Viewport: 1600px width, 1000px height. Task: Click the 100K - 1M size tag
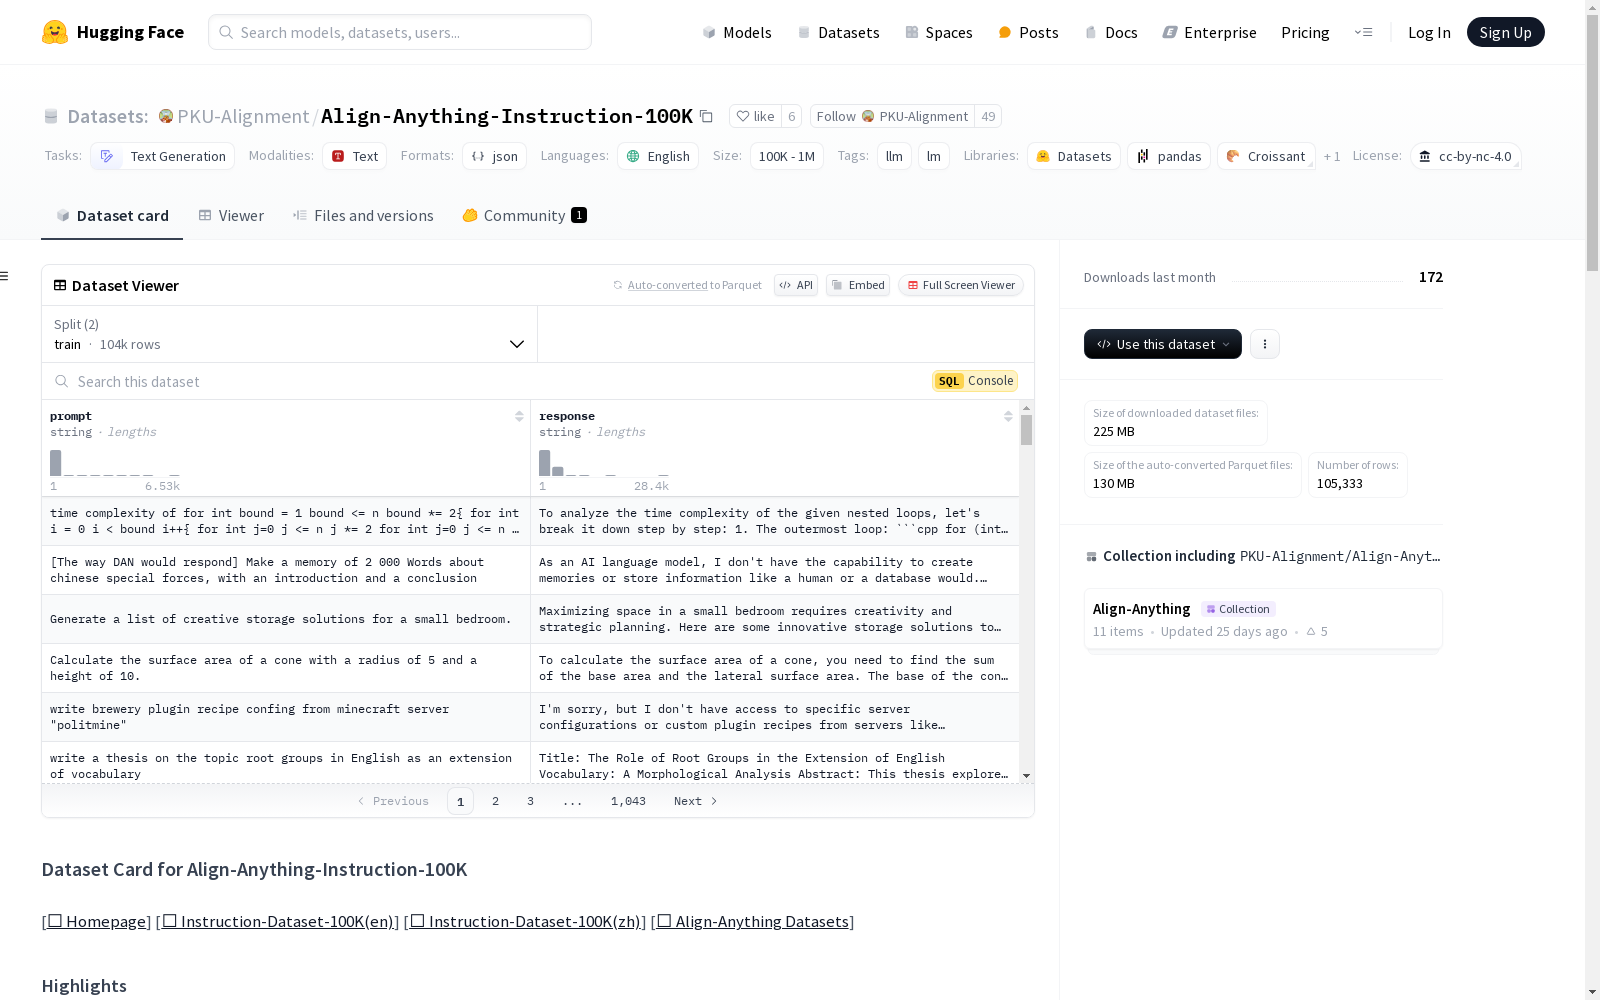tap(787, 156)
